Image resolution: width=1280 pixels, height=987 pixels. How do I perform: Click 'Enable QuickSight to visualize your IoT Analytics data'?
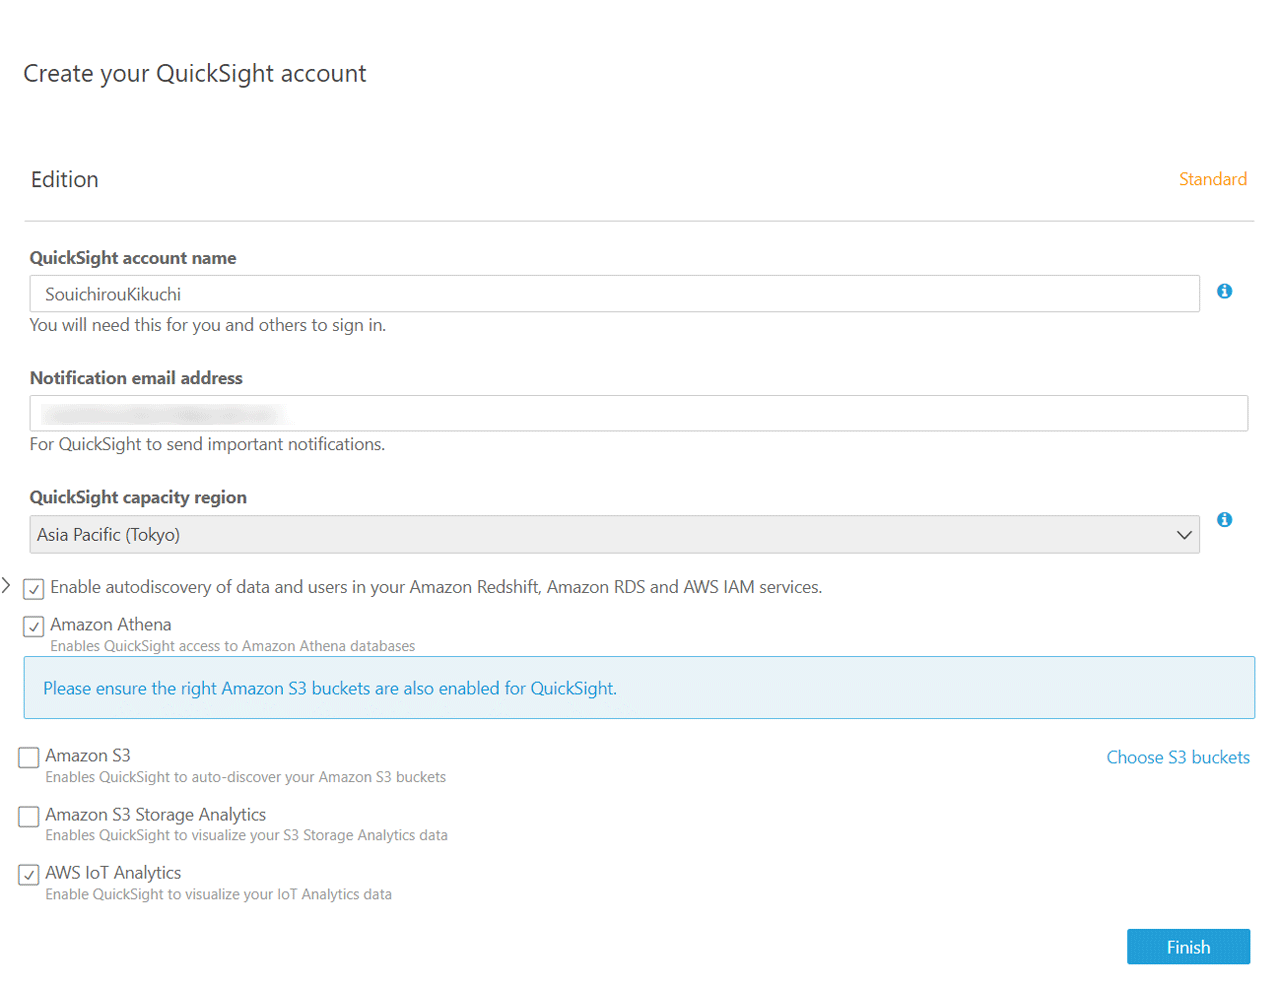(218, 894)
